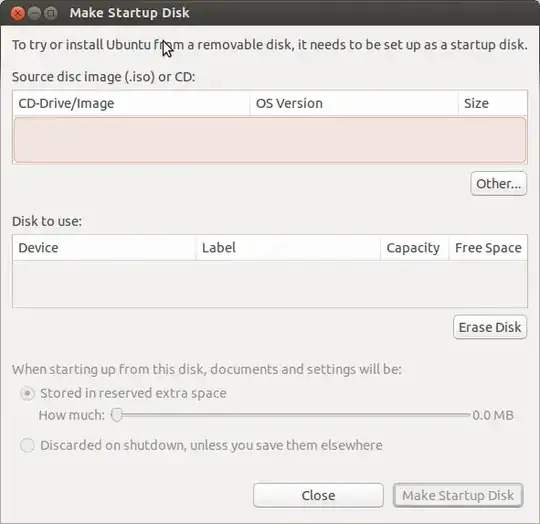Sort by OS Version column header
This screenshot has width=540, height=524.
coord(354,103)
